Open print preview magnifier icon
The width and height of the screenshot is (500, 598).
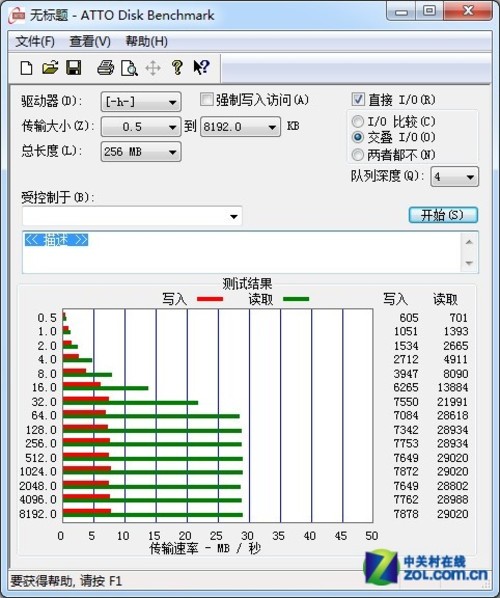tap(129, 68)
